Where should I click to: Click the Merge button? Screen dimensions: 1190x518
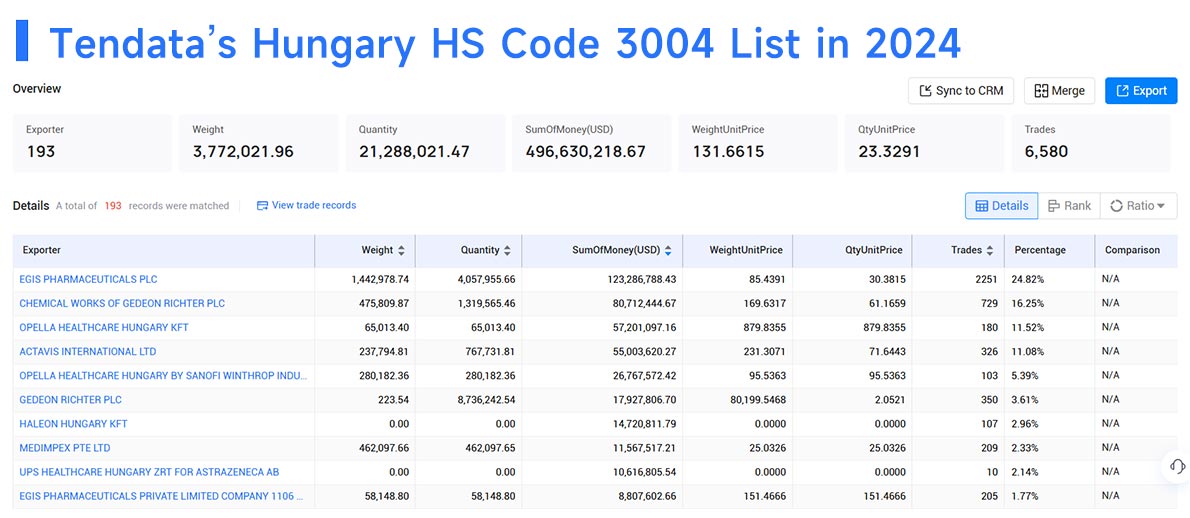pos(1059,90)
